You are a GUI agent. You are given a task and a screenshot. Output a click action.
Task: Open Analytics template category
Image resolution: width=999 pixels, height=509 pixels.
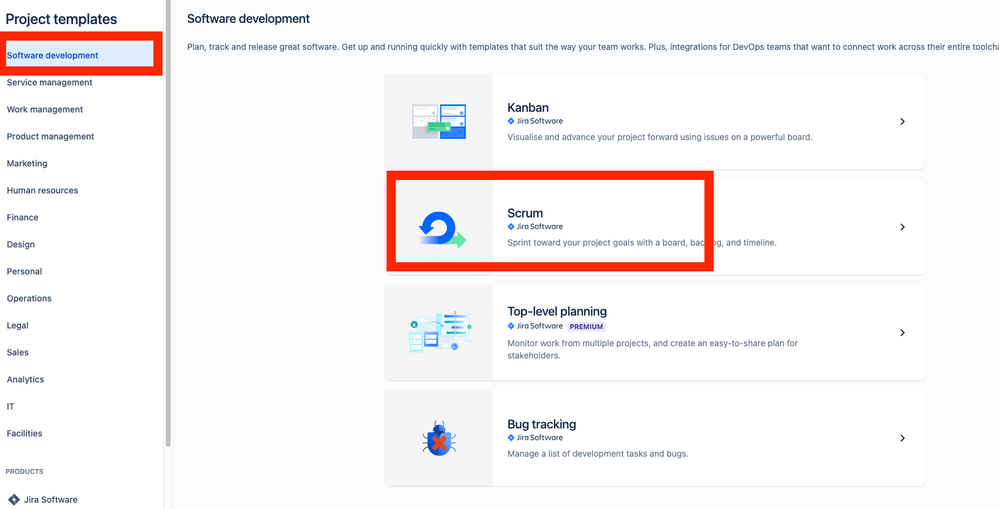point(25,379)
